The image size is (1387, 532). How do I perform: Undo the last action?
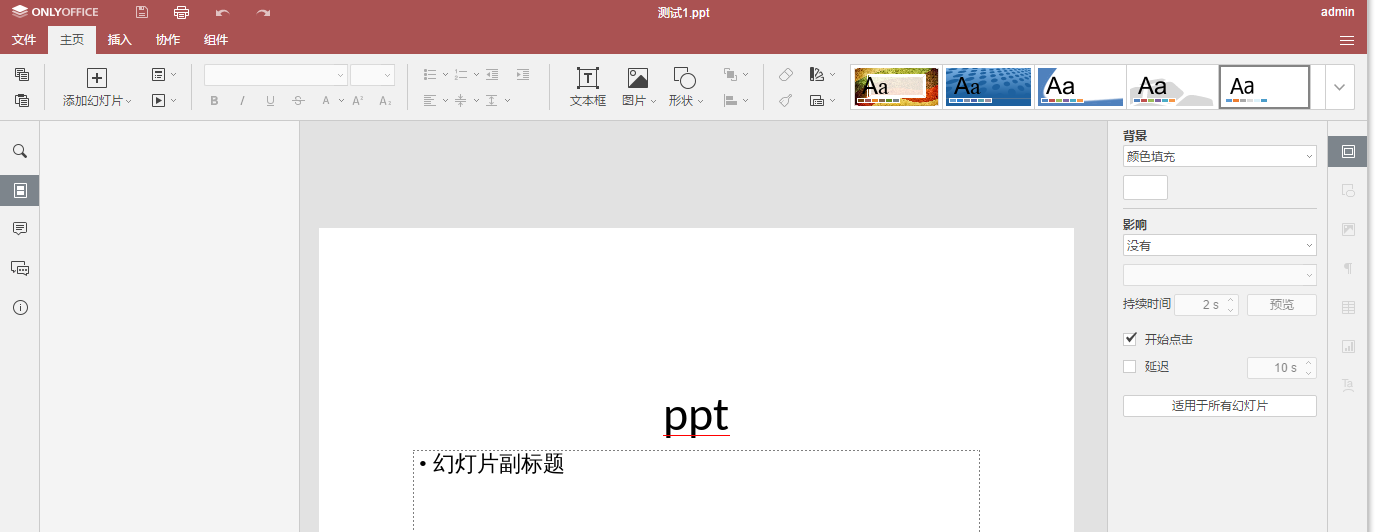click(222, 13)
